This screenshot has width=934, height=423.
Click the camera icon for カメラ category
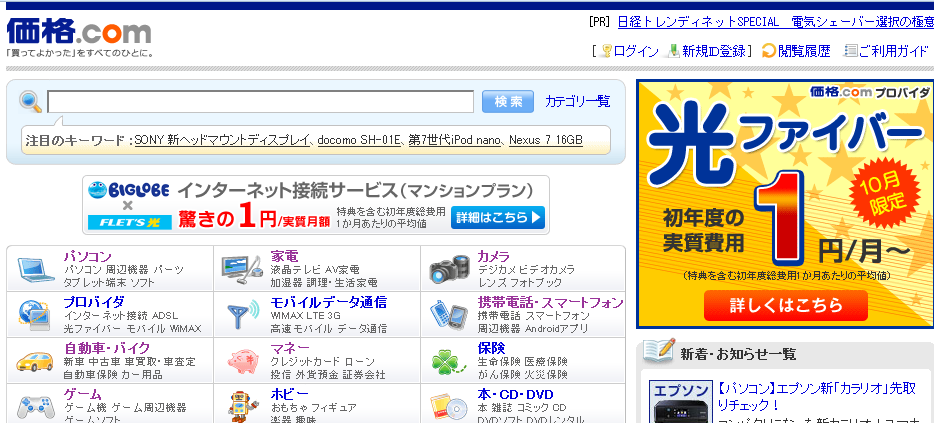click(x=450, y=269)
